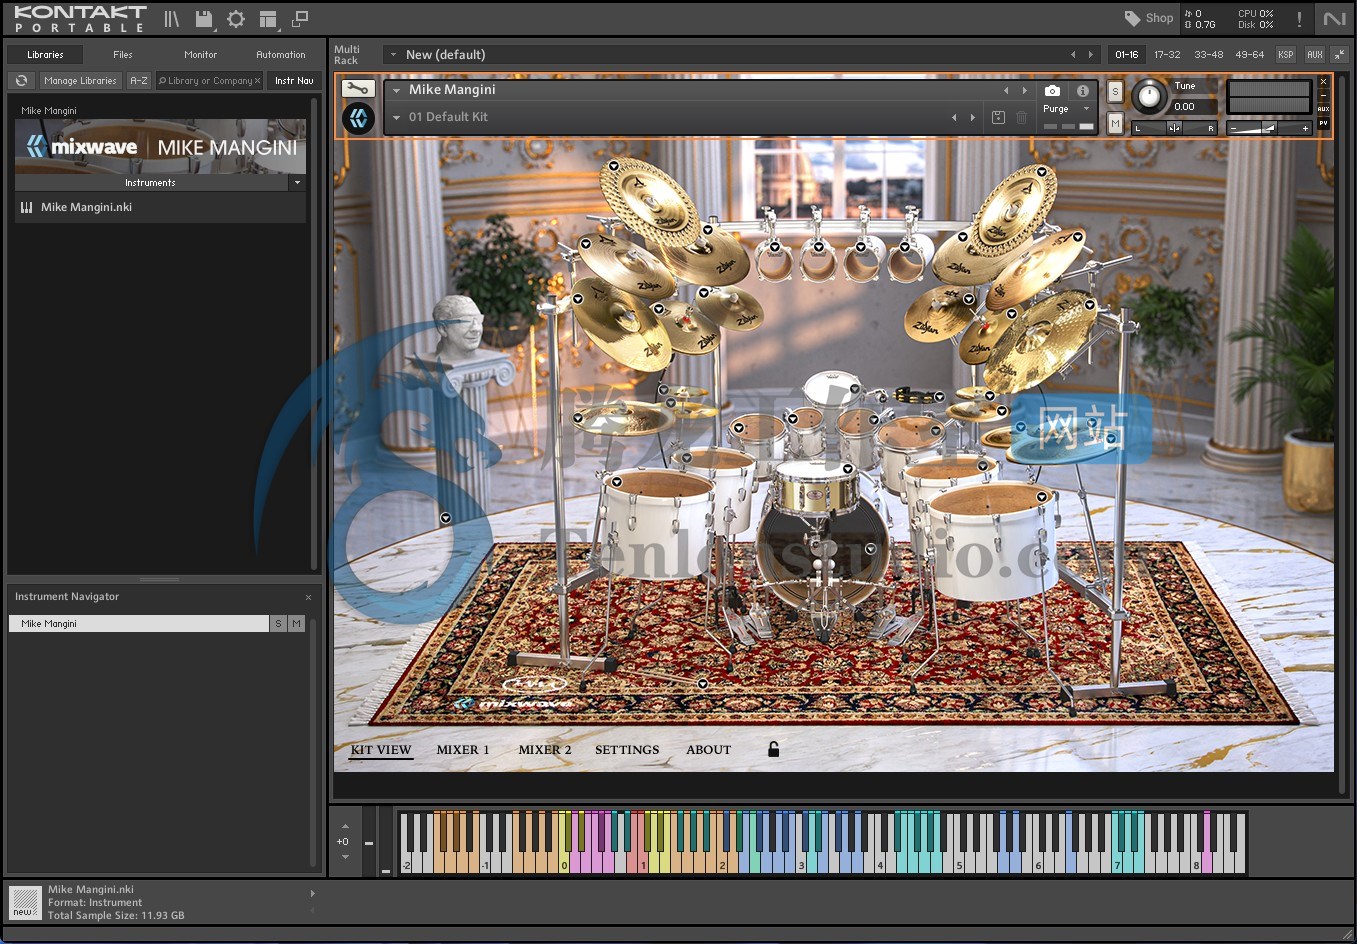Load the previous multi arrow
This screenshot has height=944, width=1357.
pyautogui.click(x=1073, y=55)
